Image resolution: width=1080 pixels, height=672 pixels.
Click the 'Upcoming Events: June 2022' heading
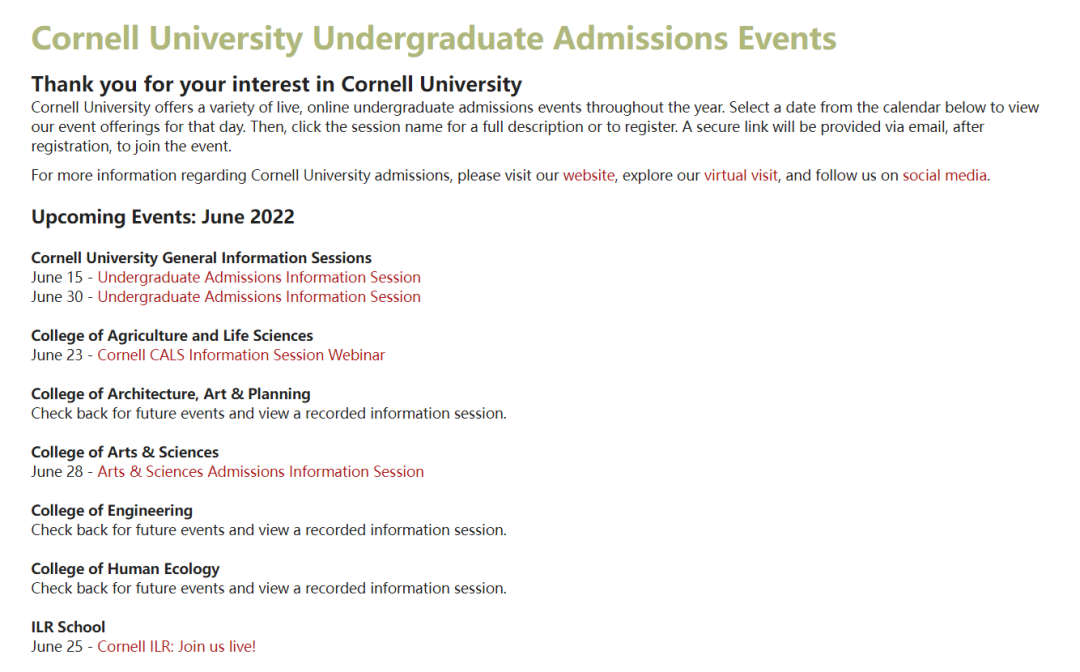(163, 217)
